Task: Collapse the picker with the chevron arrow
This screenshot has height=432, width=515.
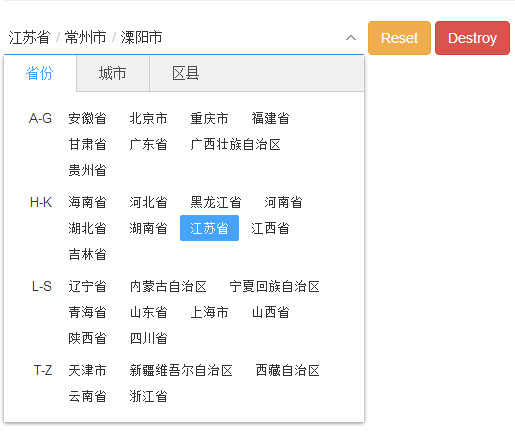Action: click(351, 38)
